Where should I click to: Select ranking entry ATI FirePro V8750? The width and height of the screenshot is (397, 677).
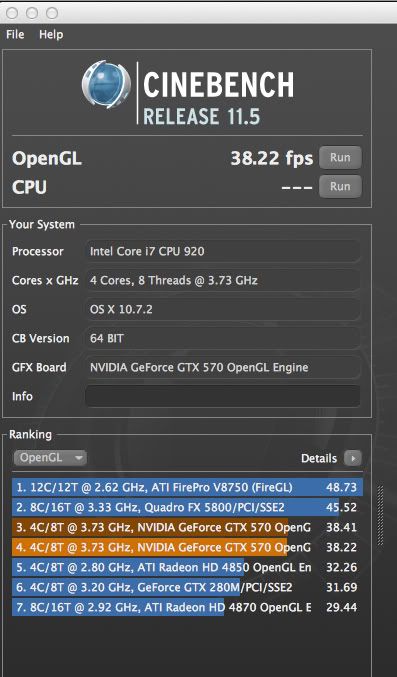187,487
